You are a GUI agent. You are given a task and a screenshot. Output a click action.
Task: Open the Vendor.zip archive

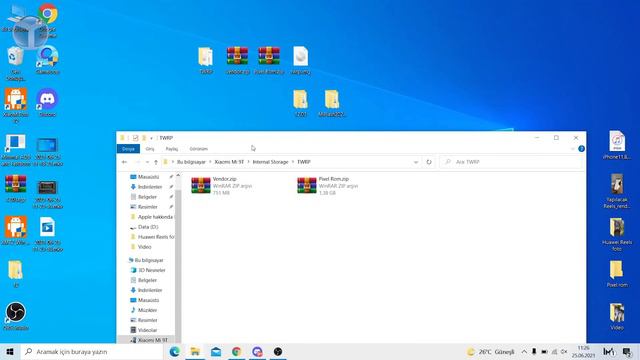pyautogui.click(x=222, y=186)
